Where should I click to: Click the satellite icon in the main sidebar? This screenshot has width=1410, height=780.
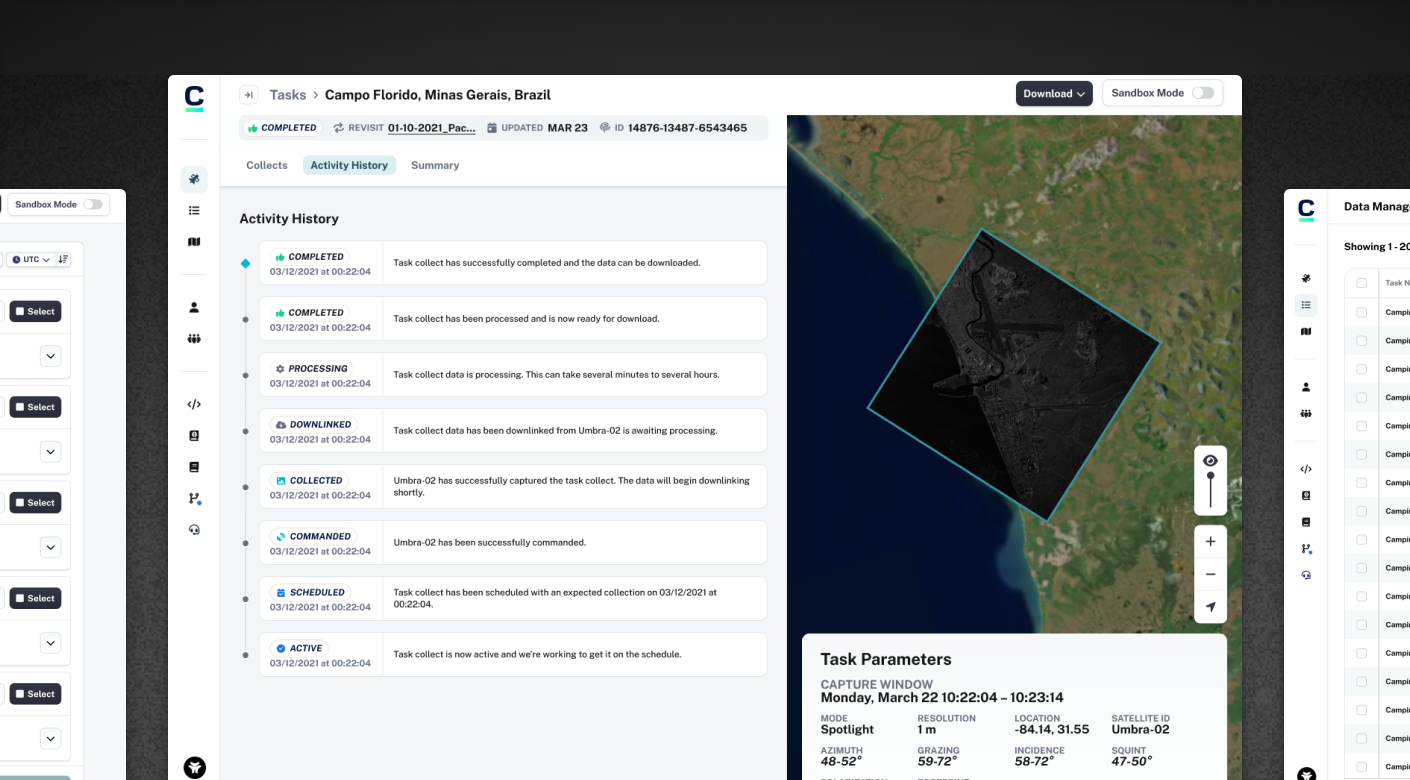pyautogui.click(x=194, y=180)
